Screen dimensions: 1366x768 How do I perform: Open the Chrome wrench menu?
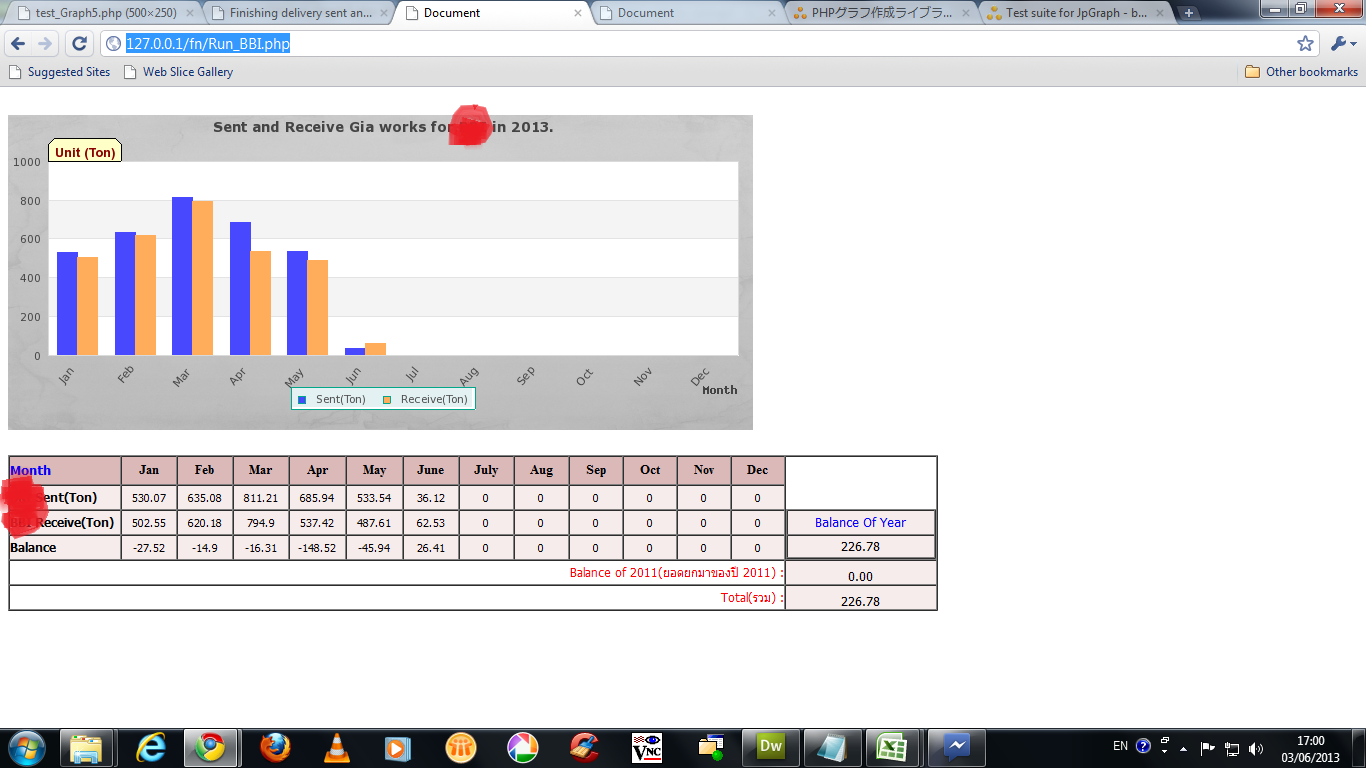coord(1344,44)
